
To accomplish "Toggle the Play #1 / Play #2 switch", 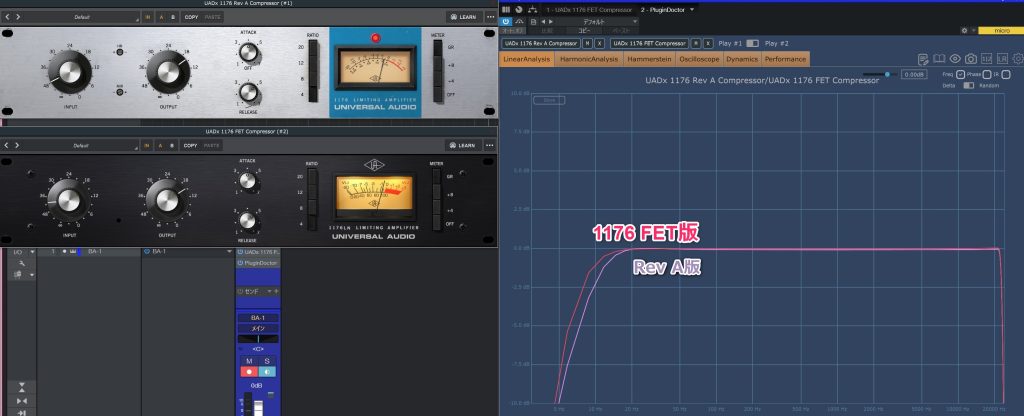I will pyautogui.click(x=752, y=44).
